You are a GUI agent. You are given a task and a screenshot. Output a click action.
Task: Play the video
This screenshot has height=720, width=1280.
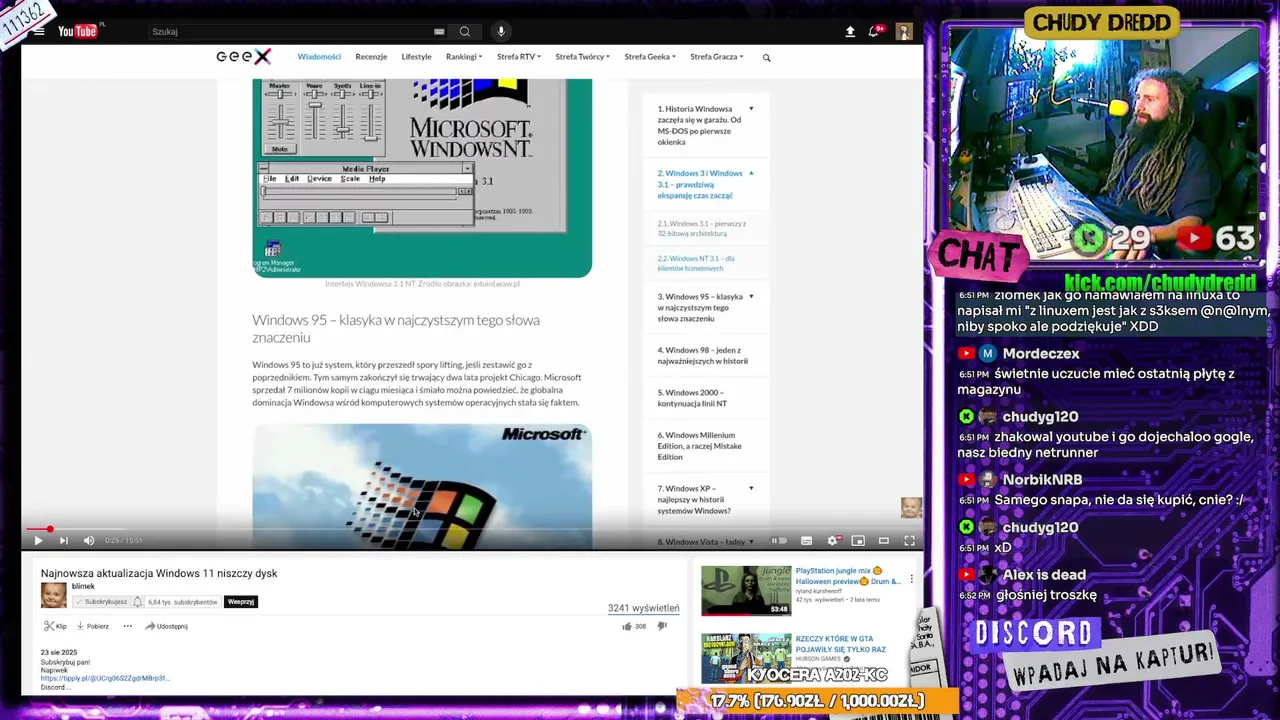point(38,541)
